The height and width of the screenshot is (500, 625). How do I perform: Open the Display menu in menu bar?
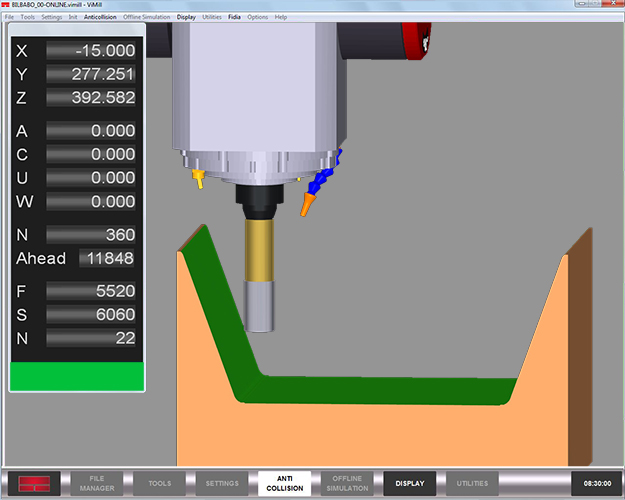point(186,17)
